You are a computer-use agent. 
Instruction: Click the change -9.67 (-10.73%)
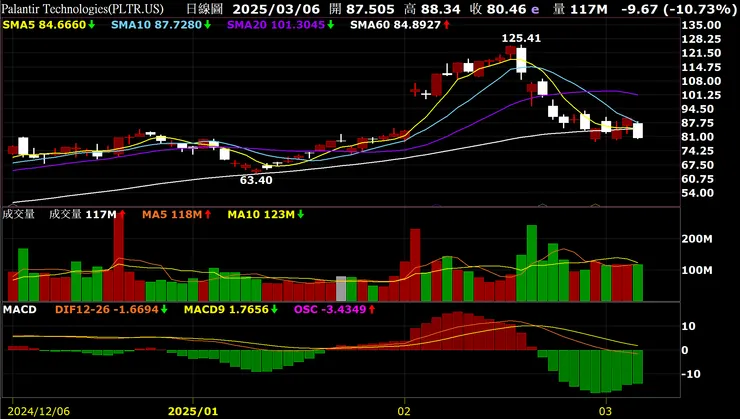pos(679,9)
